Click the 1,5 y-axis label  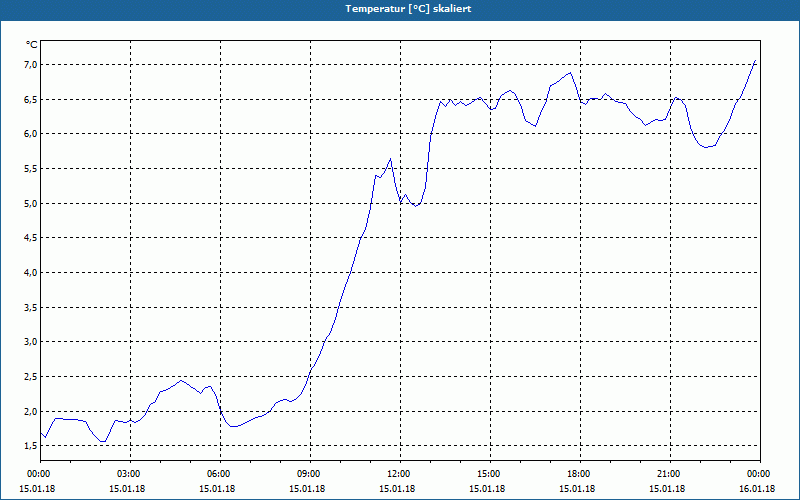point(31,446)
